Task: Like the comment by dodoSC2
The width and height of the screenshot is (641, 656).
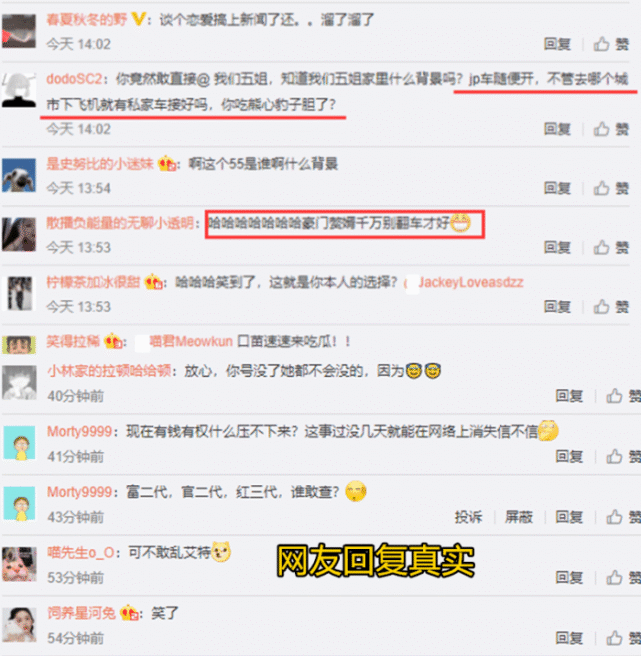Action: coord(611,129)
